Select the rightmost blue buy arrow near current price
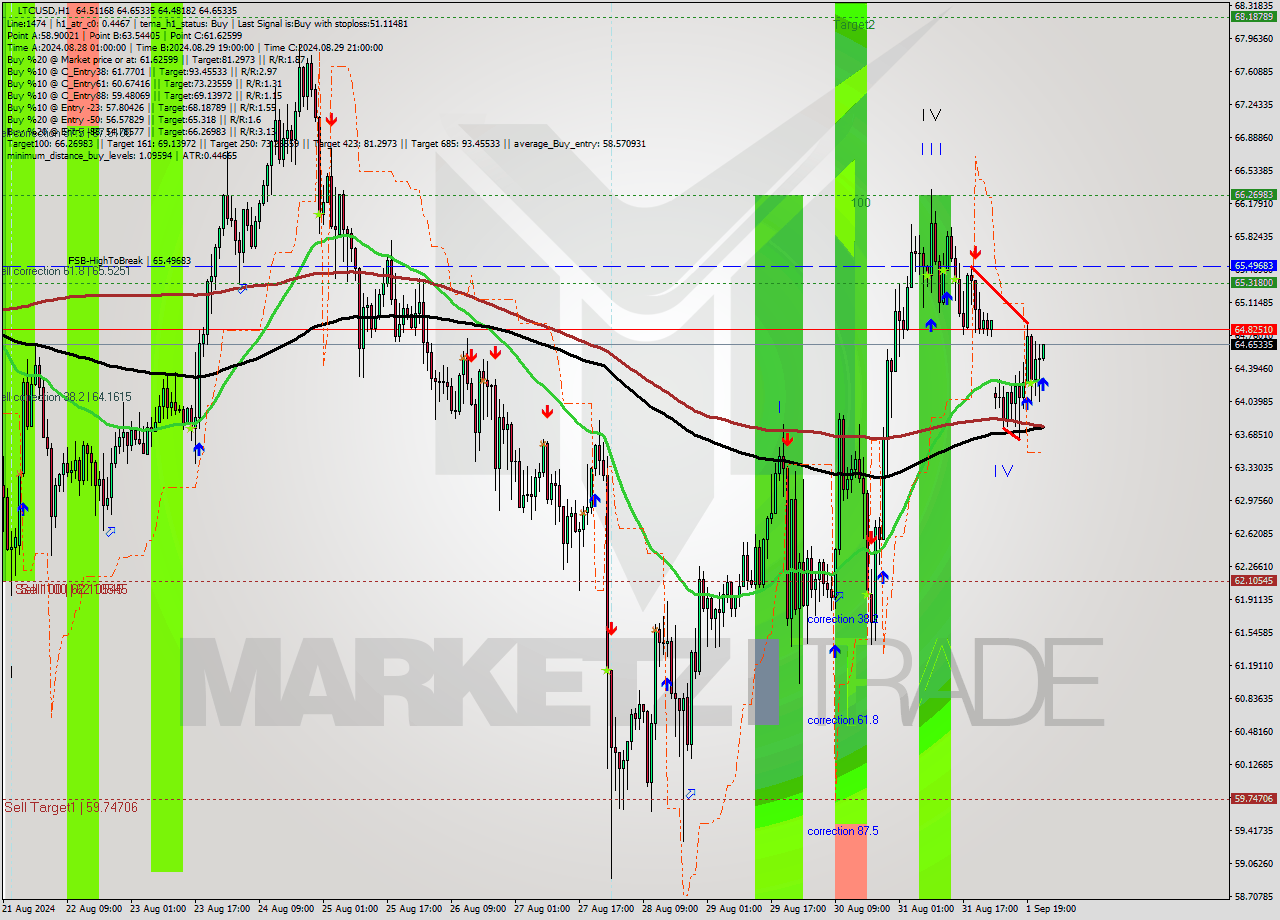This screenshot has height=920, width=1280. coord(1043,383)
